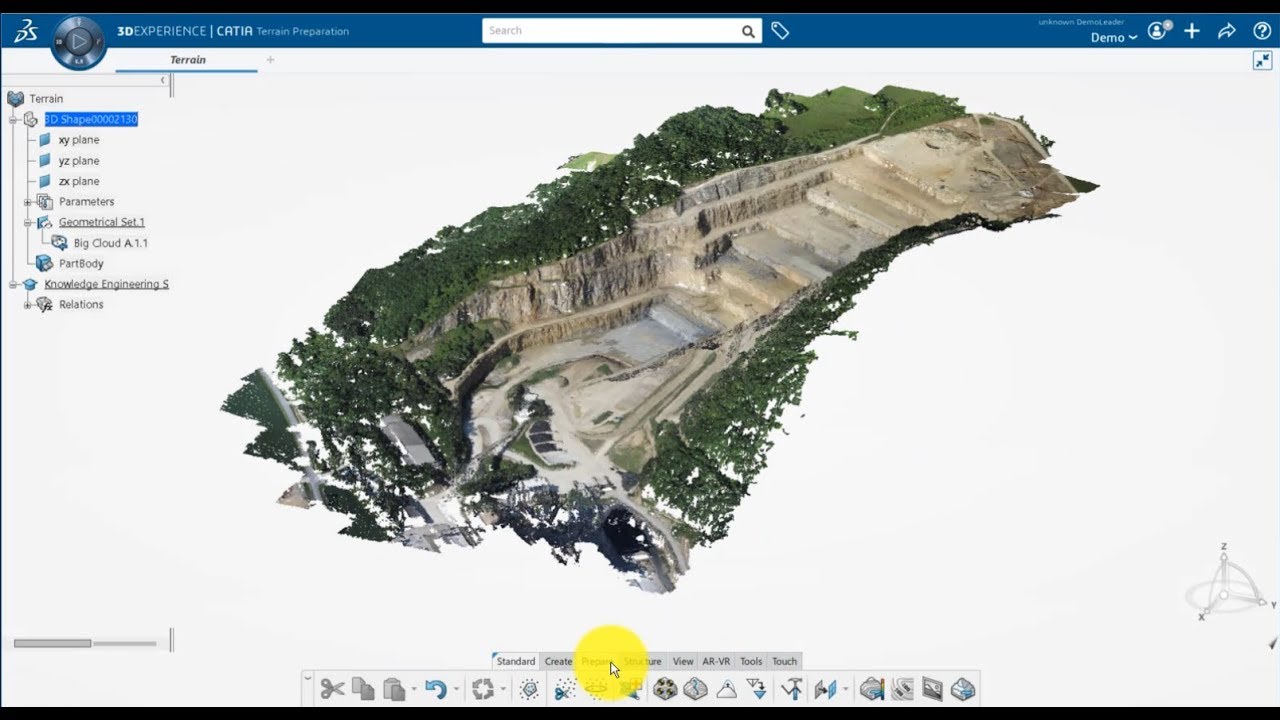
Task: Select the Terrain document tab
Action: click(187, 60)
